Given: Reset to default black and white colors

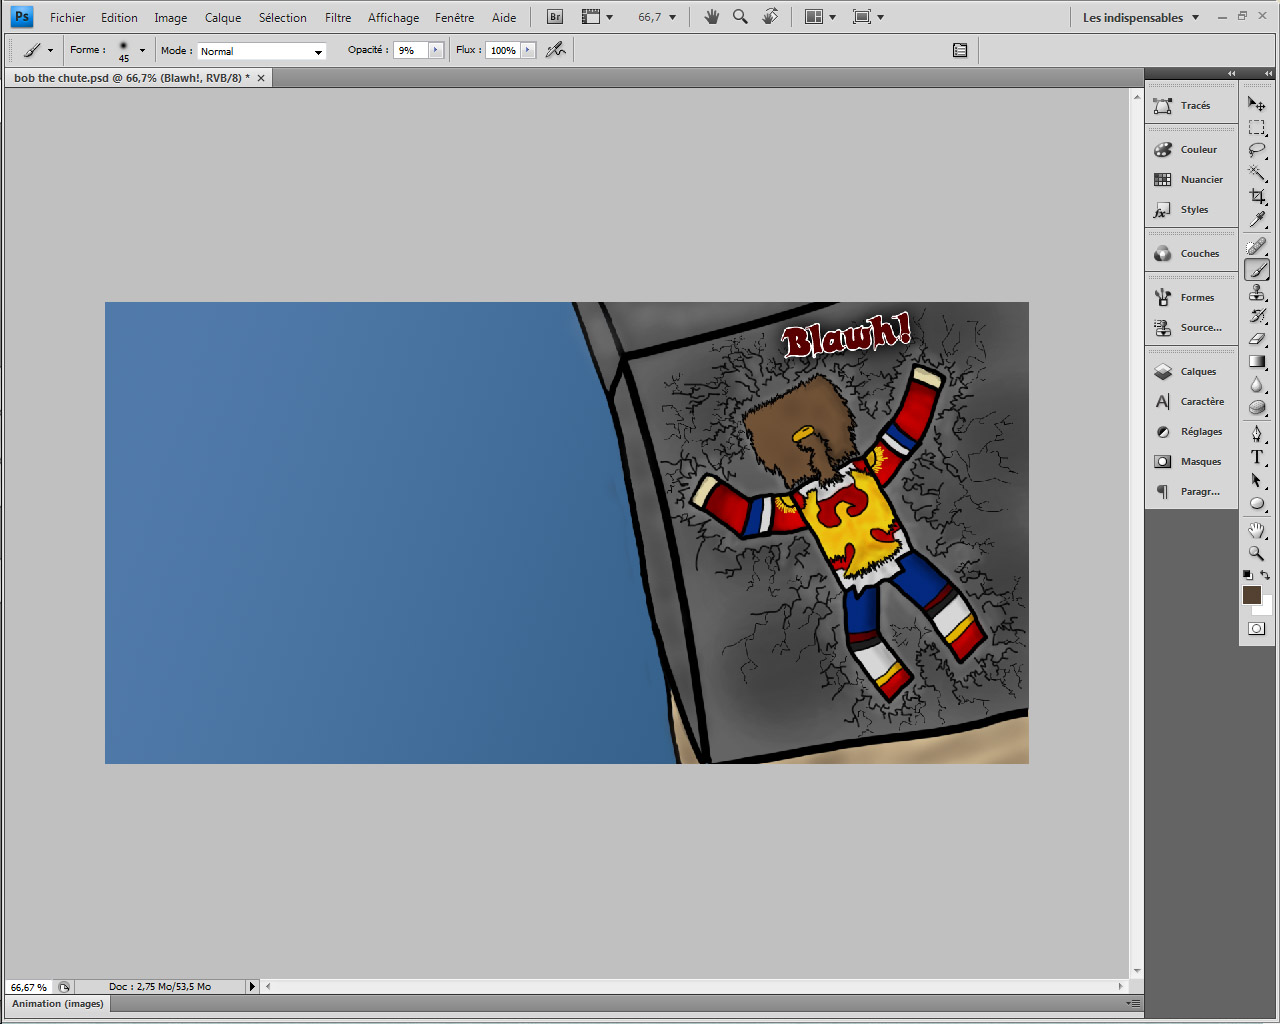Looking at the screenshot, I should tap(1248, 575).
